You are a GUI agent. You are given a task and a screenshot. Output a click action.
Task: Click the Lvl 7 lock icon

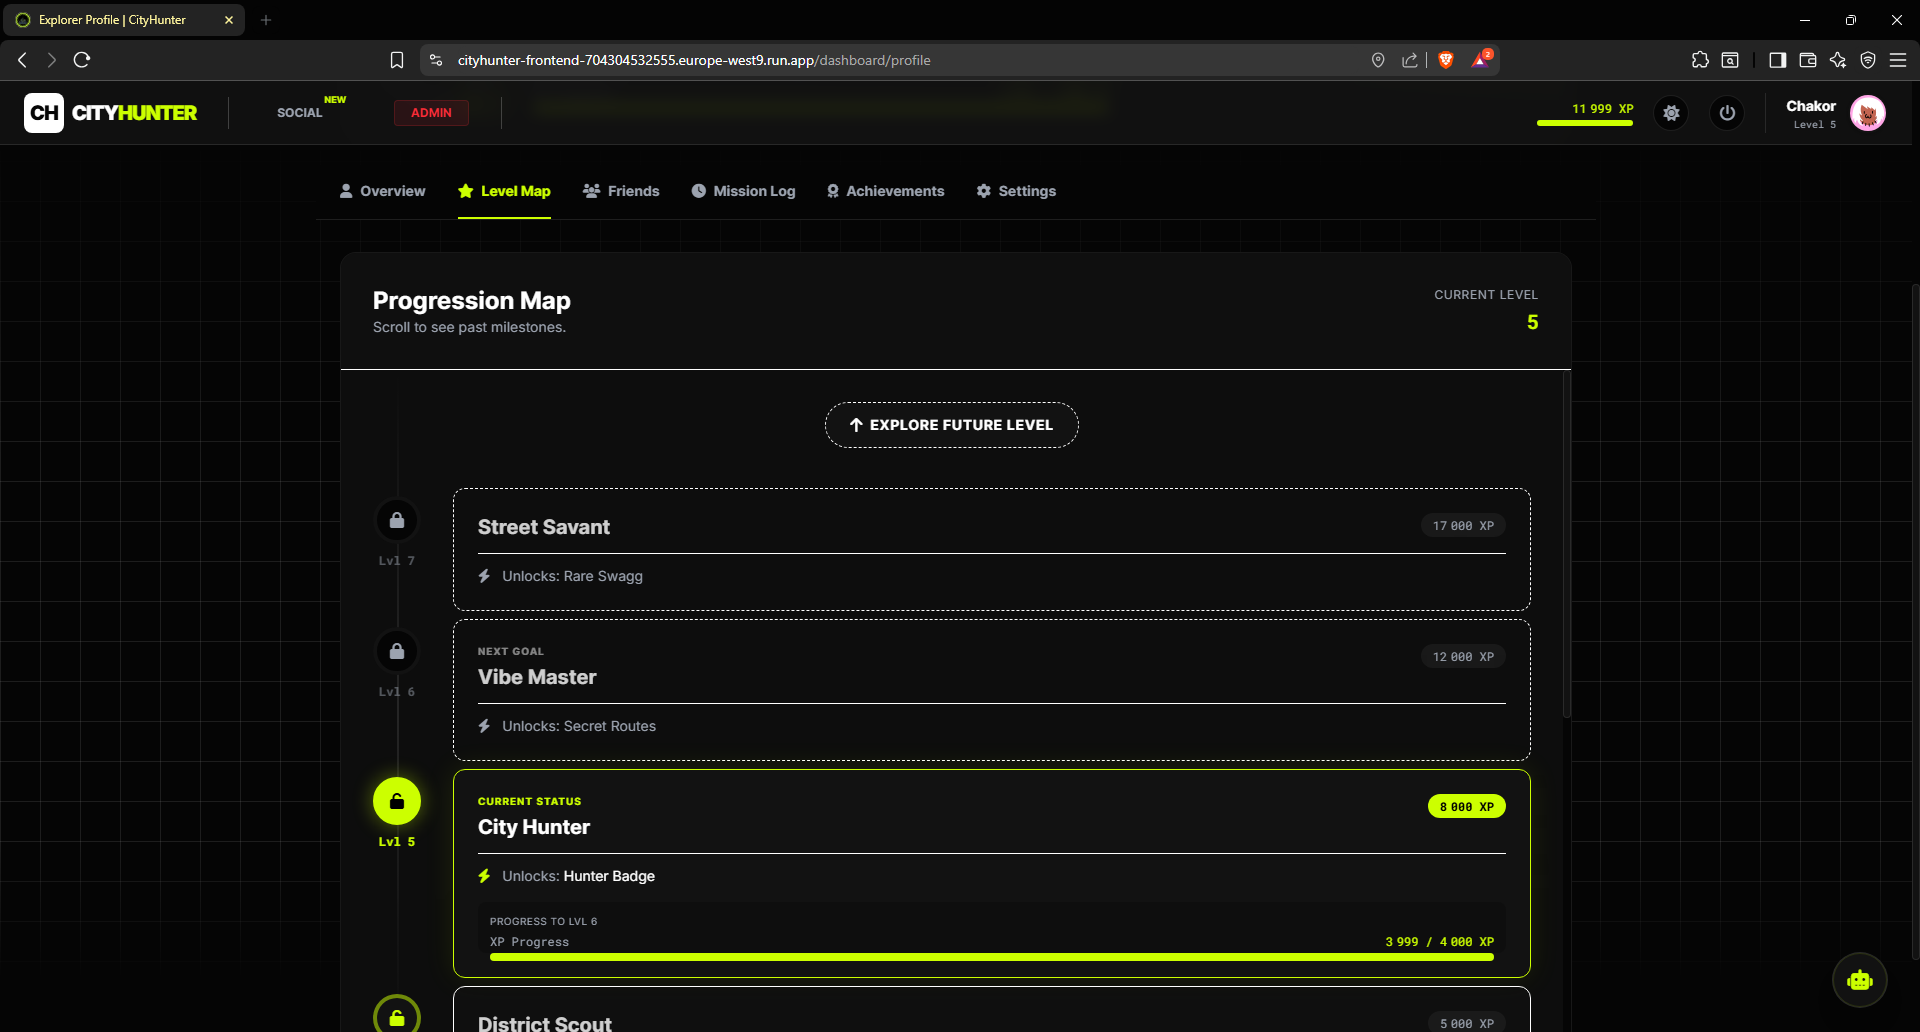(x=397, y=520)
